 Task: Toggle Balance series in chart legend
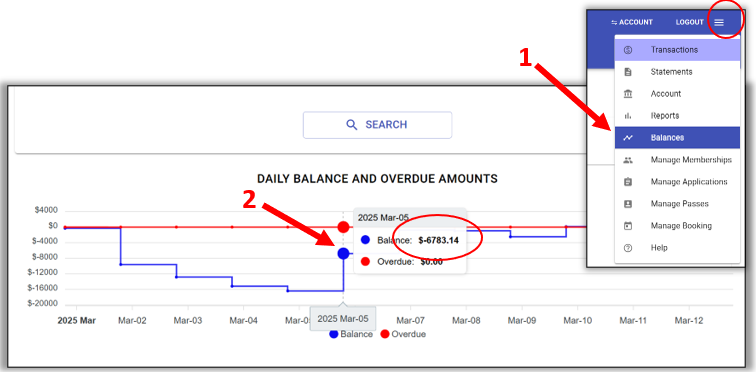coord(351,334)
